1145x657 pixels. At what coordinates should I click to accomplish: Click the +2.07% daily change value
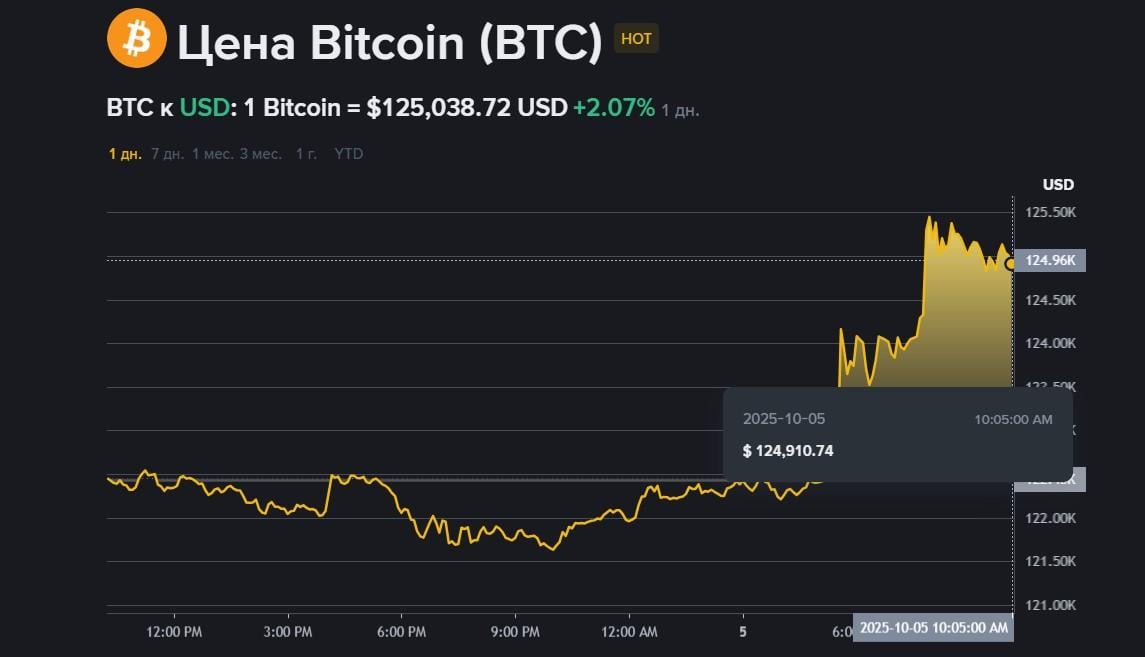click(x=613, y=108)
